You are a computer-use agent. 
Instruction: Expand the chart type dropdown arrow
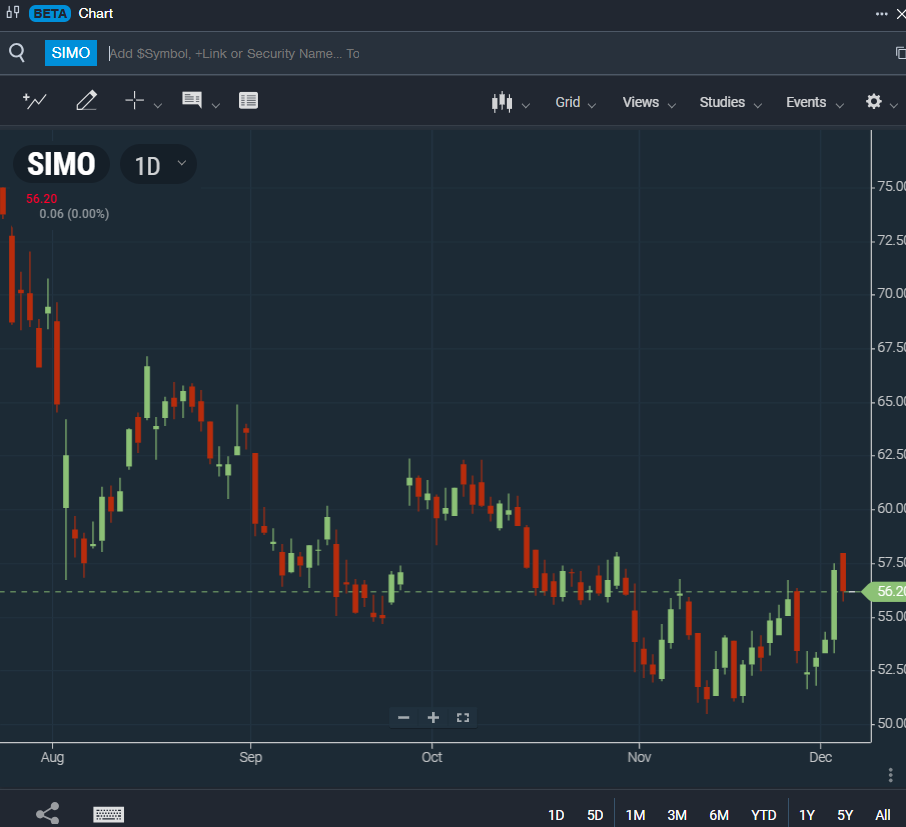click(x=525, y=105)
